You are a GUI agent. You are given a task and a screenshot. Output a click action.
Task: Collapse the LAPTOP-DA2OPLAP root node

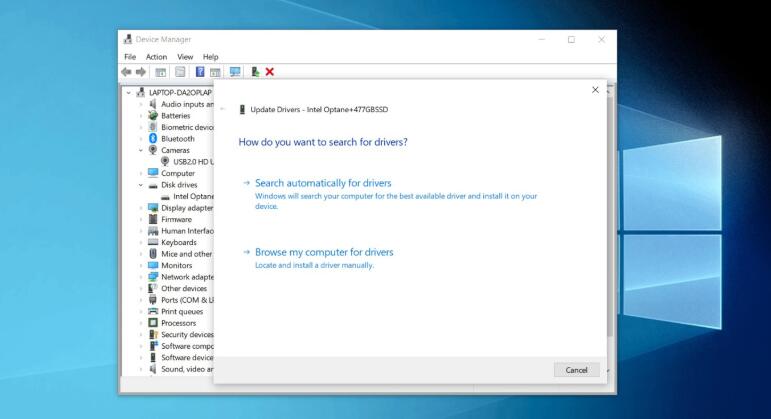pyautogui.click(x=129, y=92)
